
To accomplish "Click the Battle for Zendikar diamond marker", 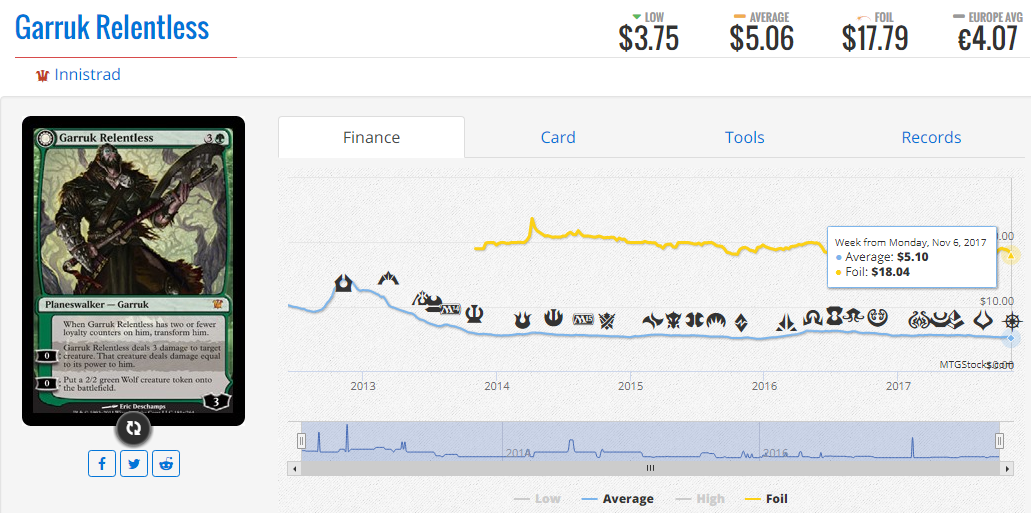I will [x=741, y=323].
